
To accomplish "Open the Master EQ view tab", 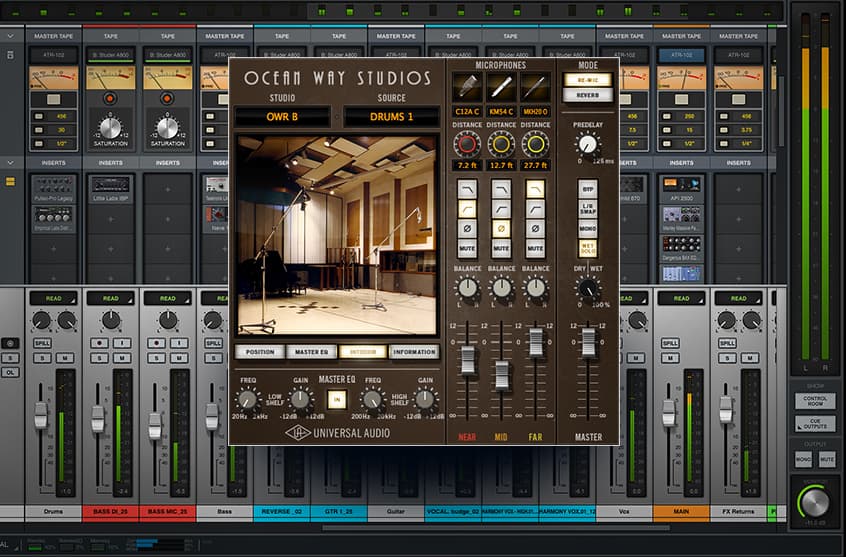I will click(311, 352).
